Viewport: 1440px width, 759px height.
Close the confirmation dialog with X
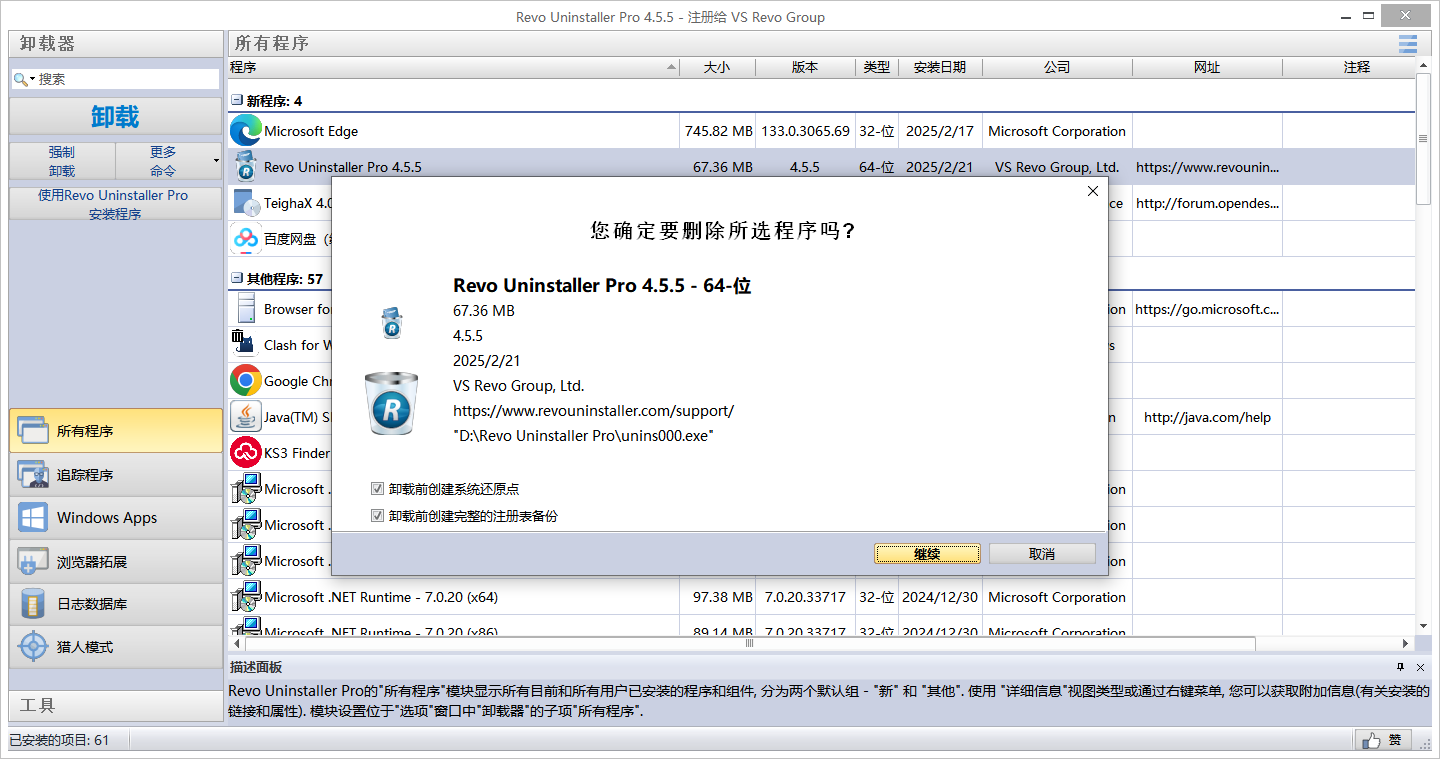pyautogui.click(x=1092, y=191)
